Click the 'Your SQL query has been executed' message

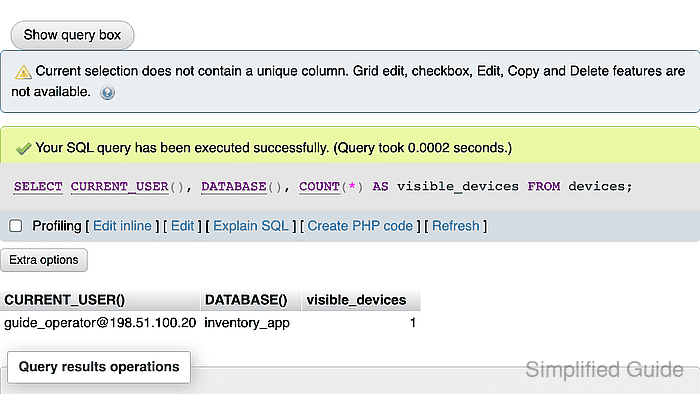(x=274, y=148)
